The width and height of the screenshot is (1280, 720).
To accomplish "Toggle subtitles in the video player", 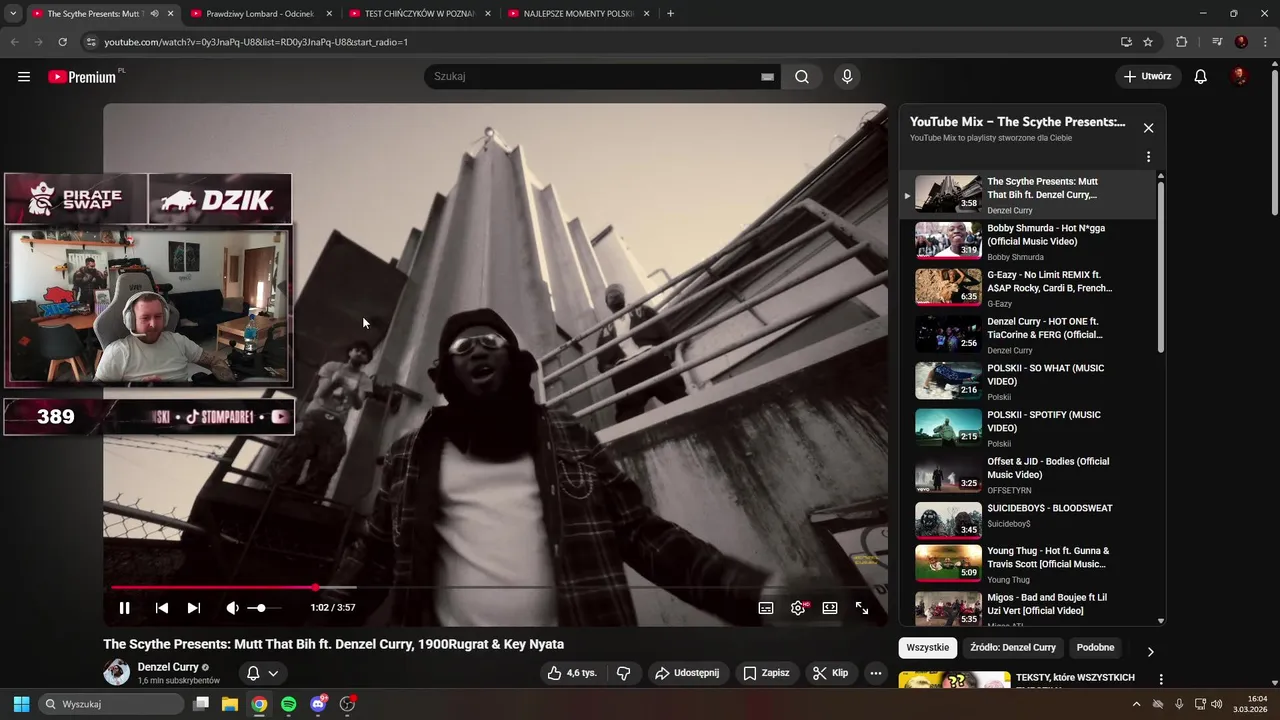I will (x=766, y=608).
